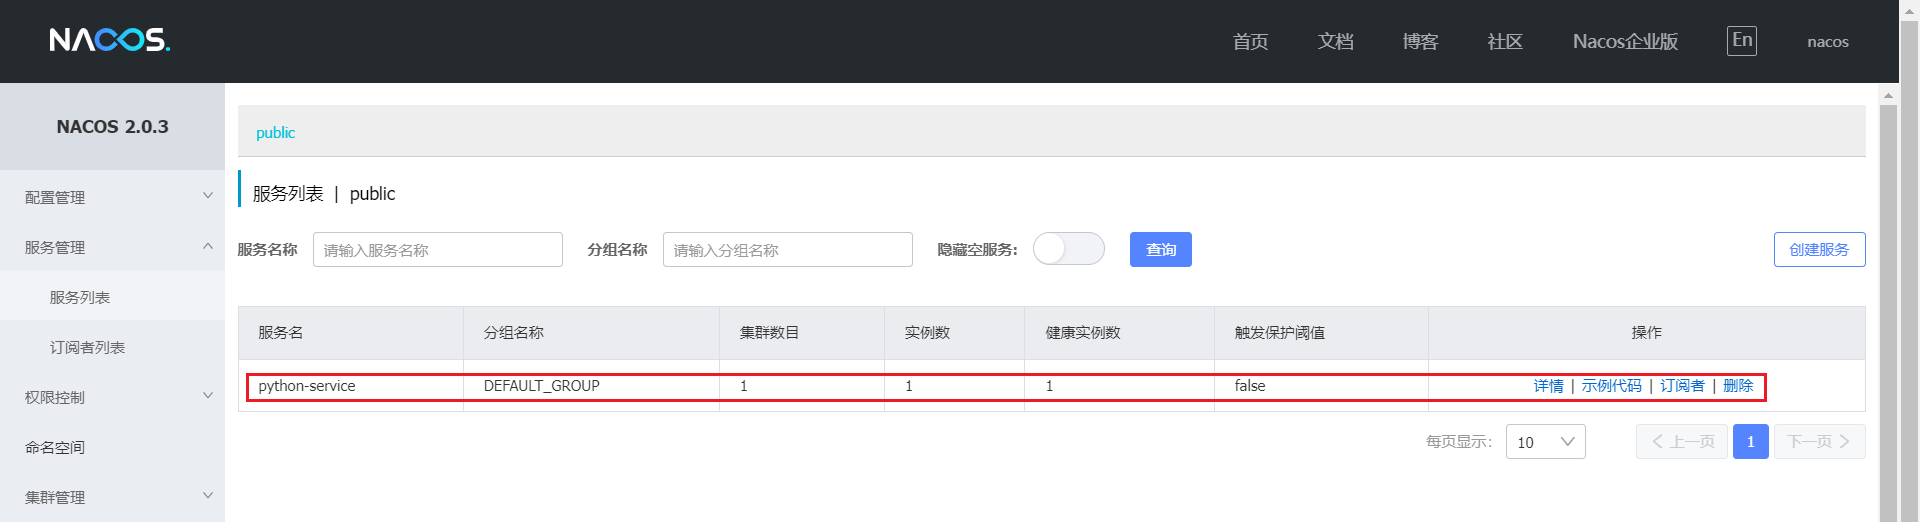The height and width of the screenshot is (522, 1920).
Task: Select the public namespace tab
Action: [275, 133]
